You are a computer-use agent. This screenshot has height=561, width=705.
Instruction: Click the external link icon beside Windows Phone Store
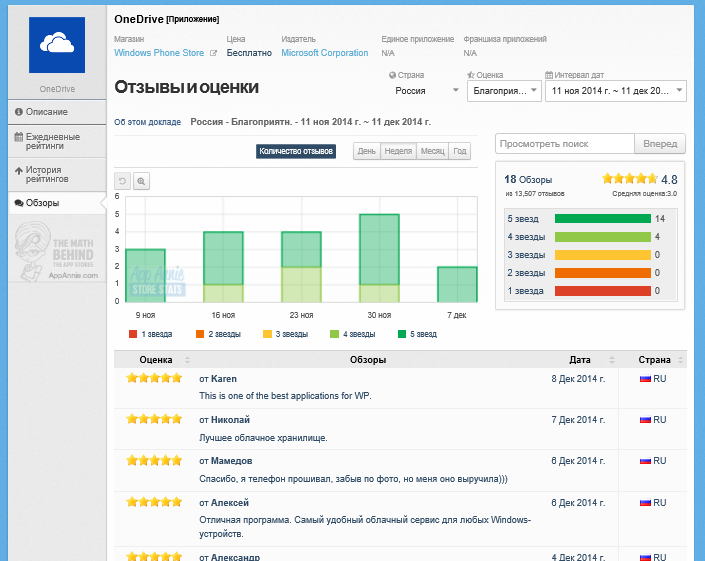click(x=214, y=53)
